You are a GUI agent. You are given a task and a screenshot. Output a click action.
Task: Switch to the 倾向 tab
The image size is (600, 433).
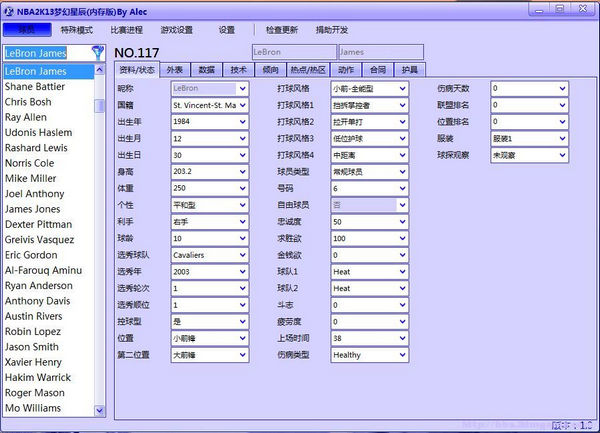pyautogui.click(x=270, y=70)
